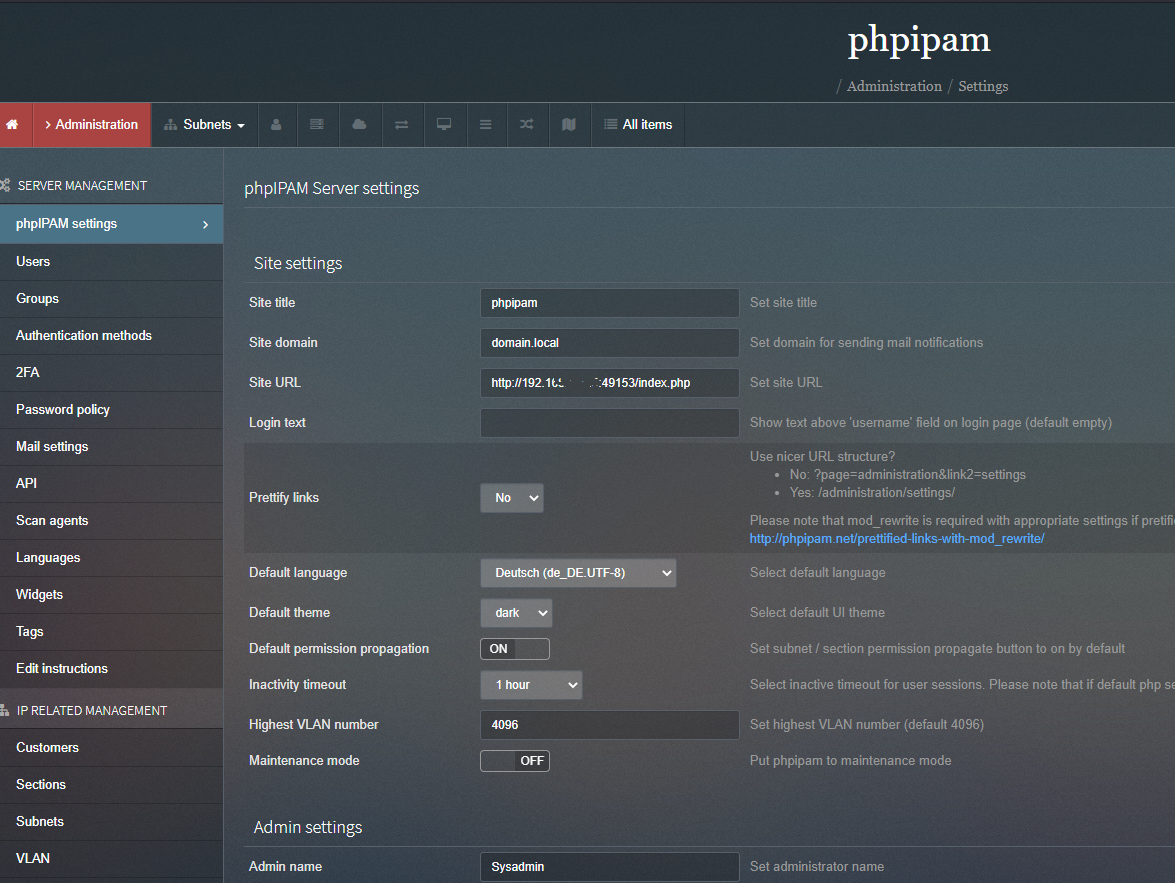Screen dimensions: 1175x883
Task: Focus the Admin name input field
Action: coord(609,867)
